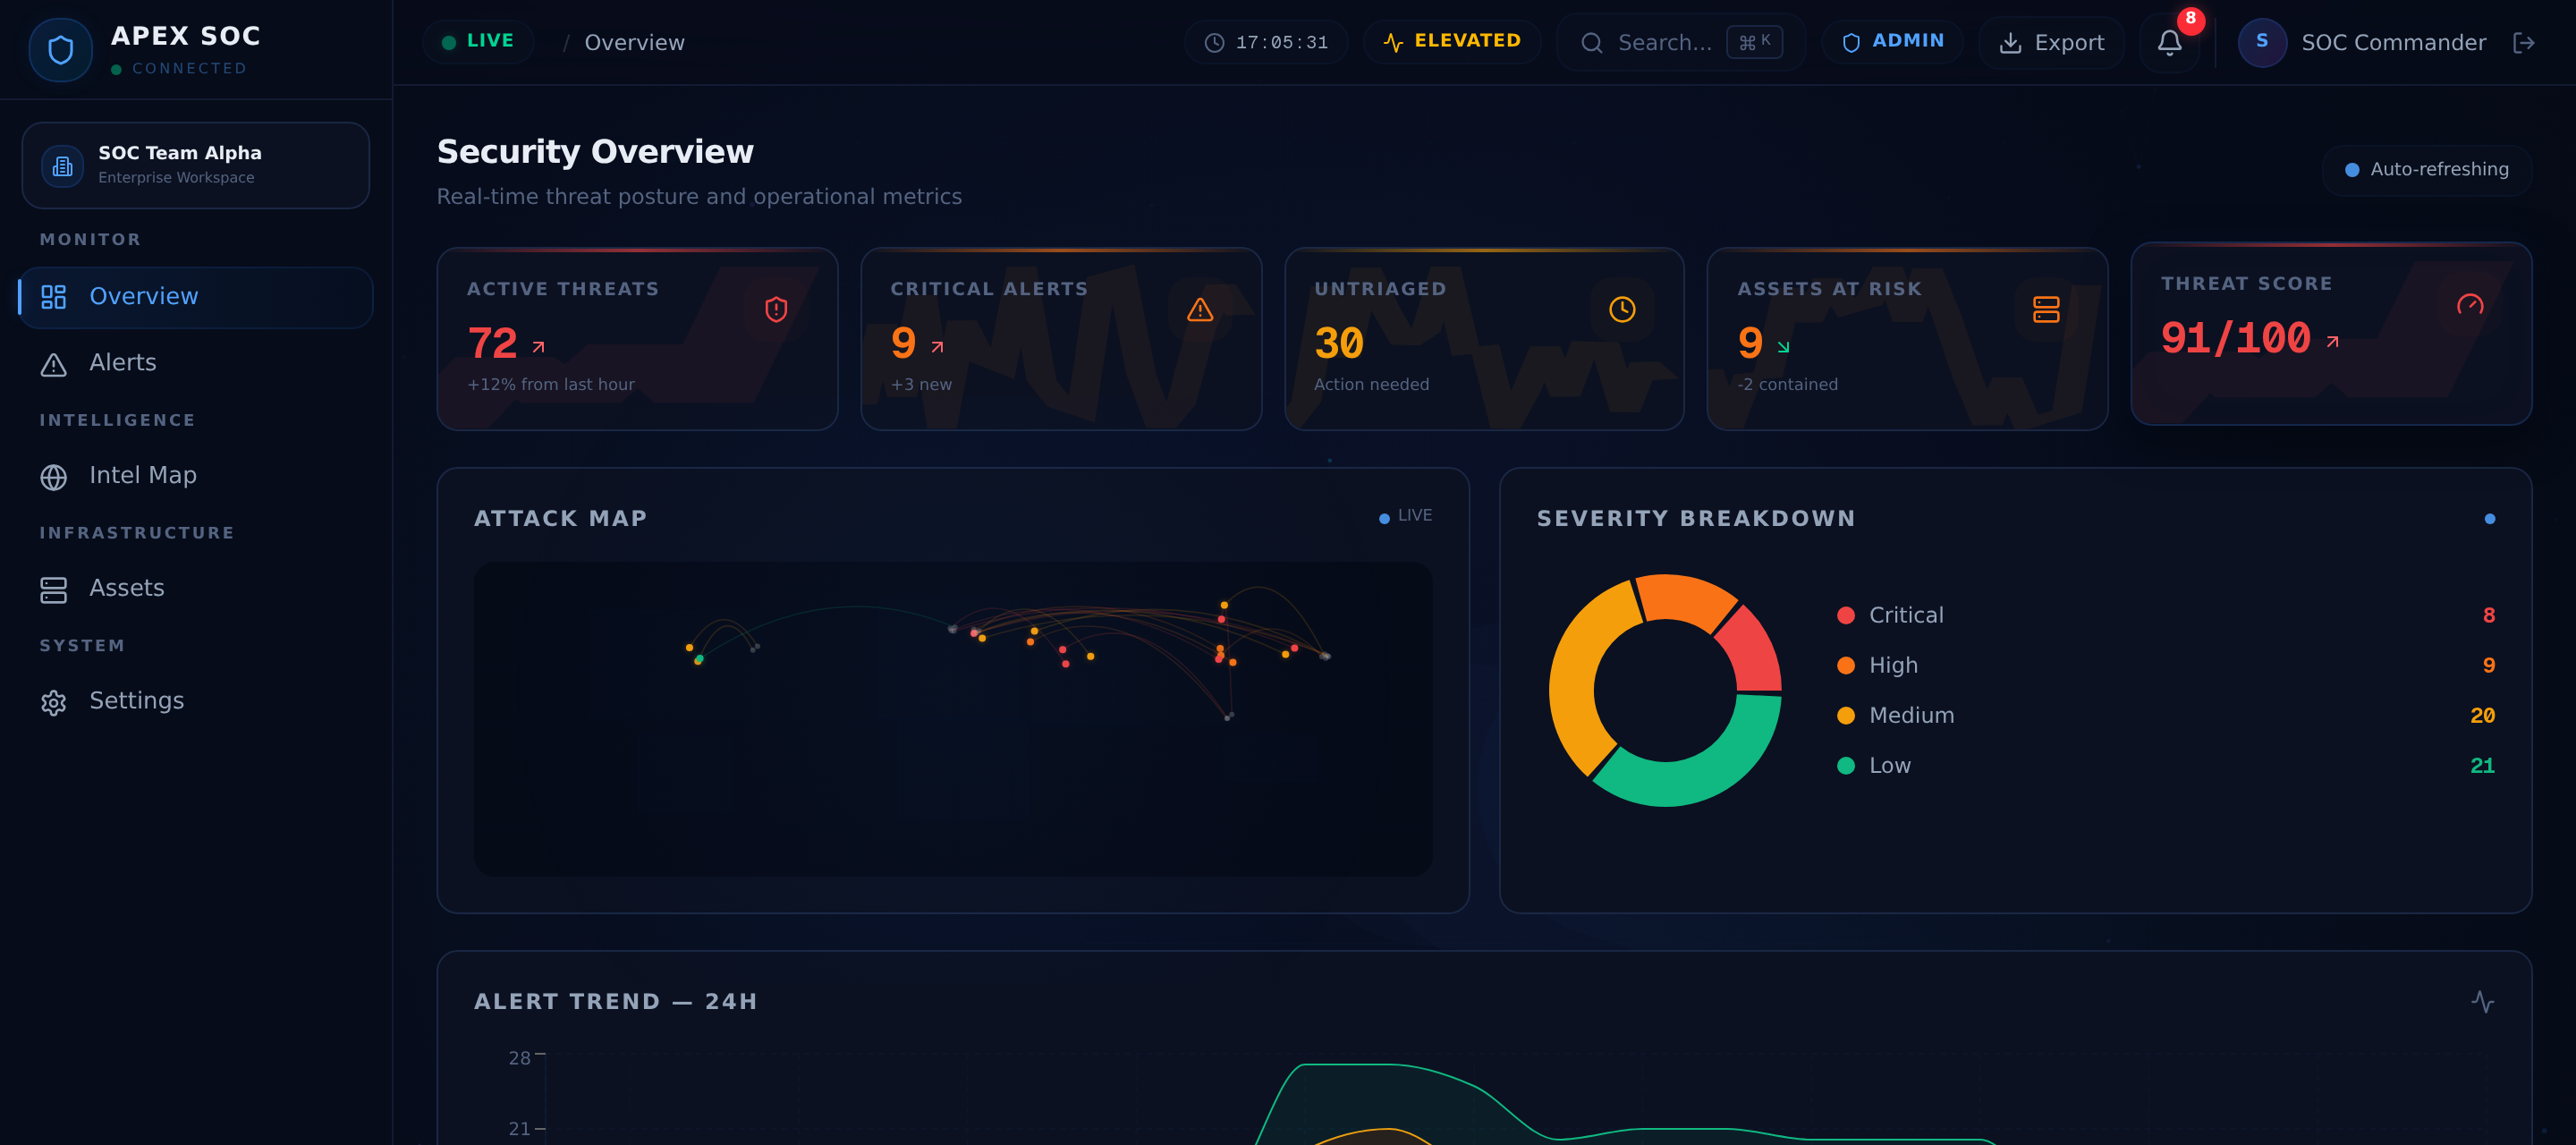Click the +12% from last hour text

tap(551, 385)
